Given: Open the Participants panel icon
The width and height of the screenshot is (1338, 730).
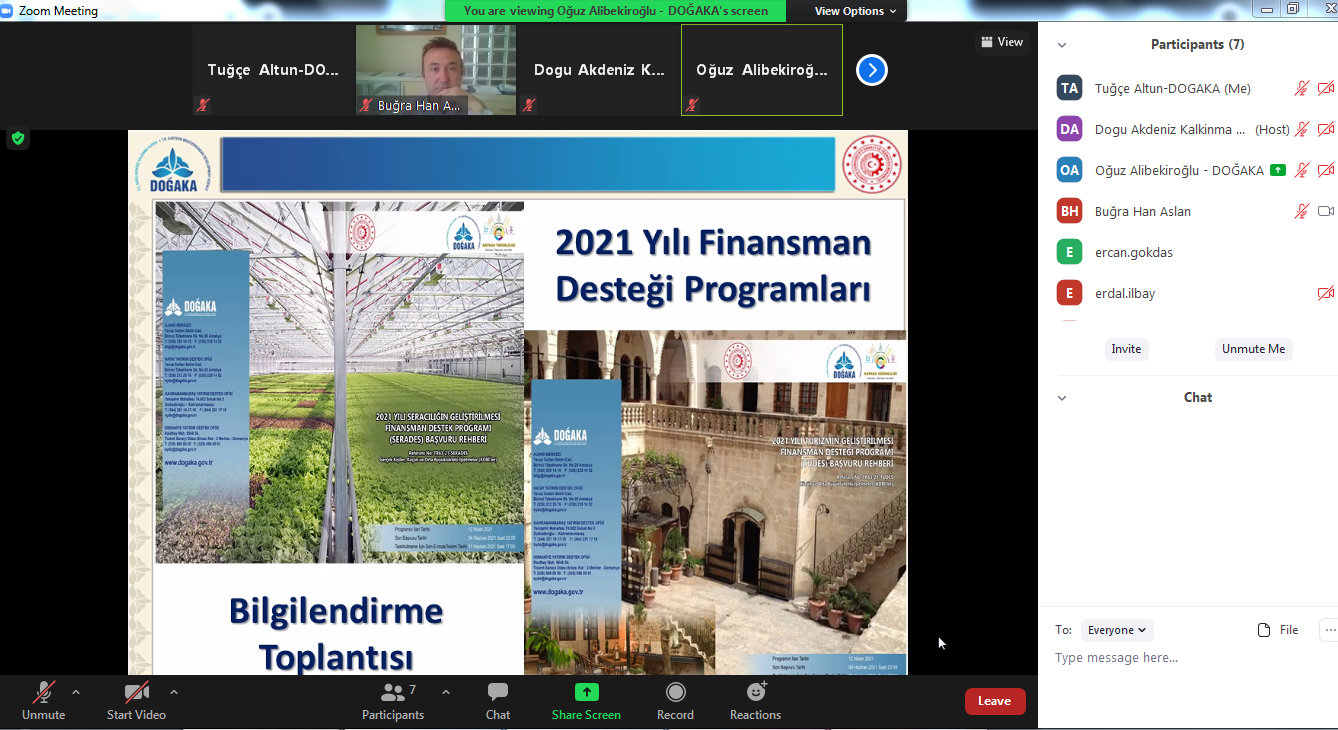Looking at the screenshot, I should pyautogui.click(x=393, y=692).
